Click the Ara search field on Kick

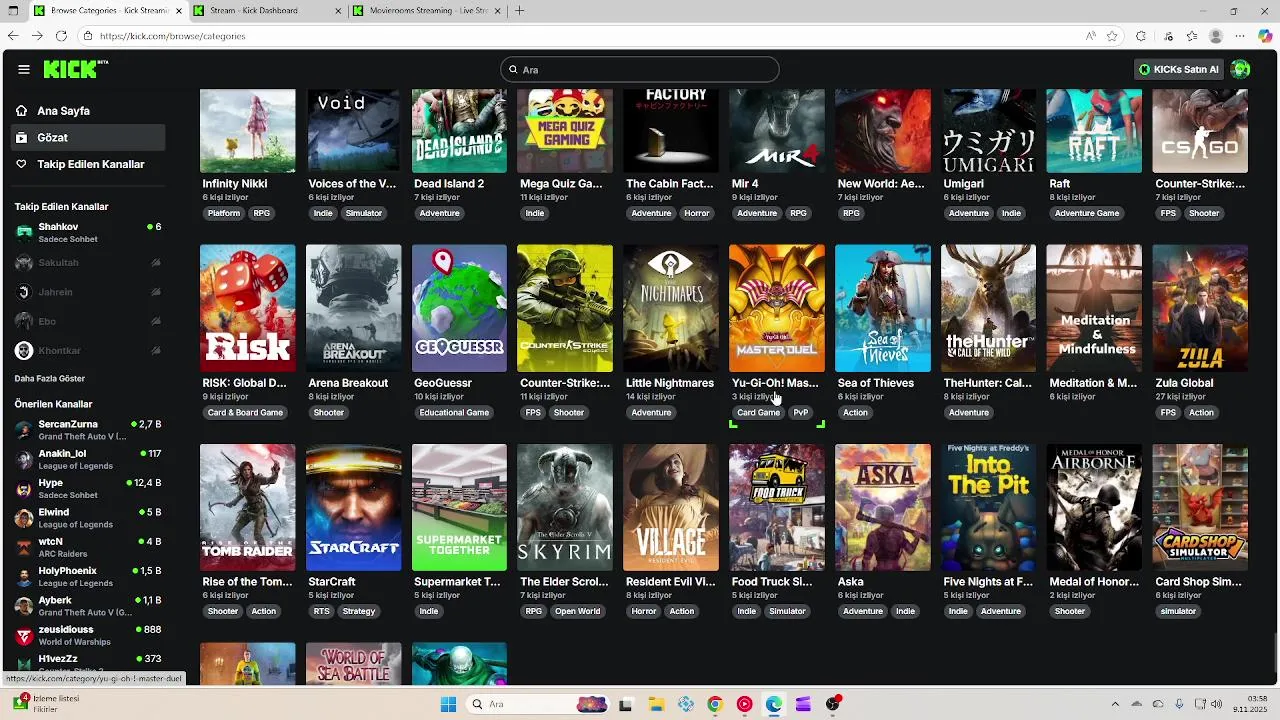pos(640,70)
